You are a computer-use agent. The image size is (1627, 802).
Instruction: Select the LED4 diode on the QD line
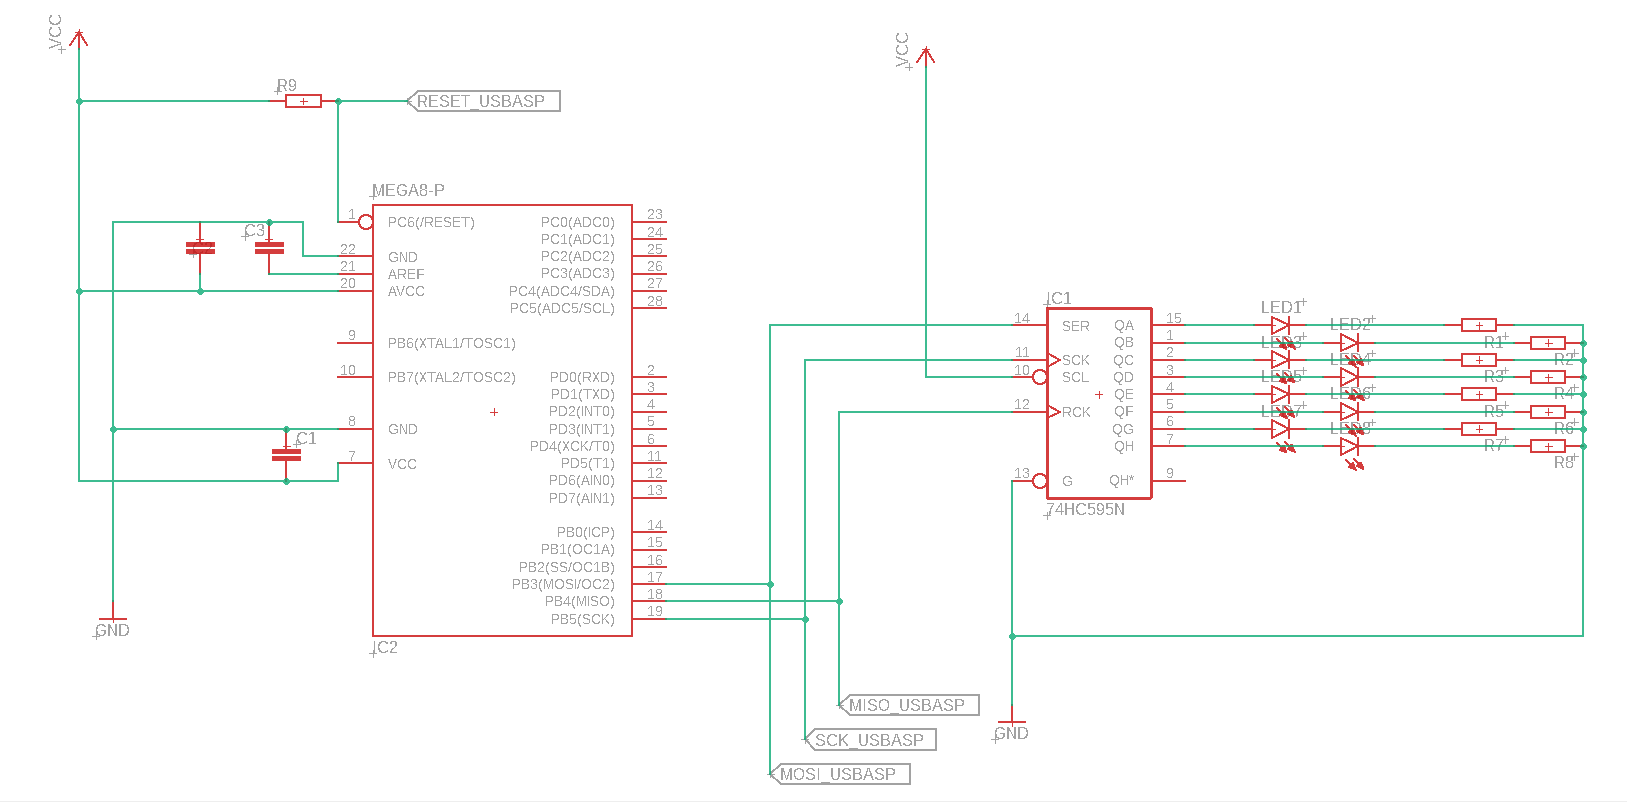(x=1350, y=377)
